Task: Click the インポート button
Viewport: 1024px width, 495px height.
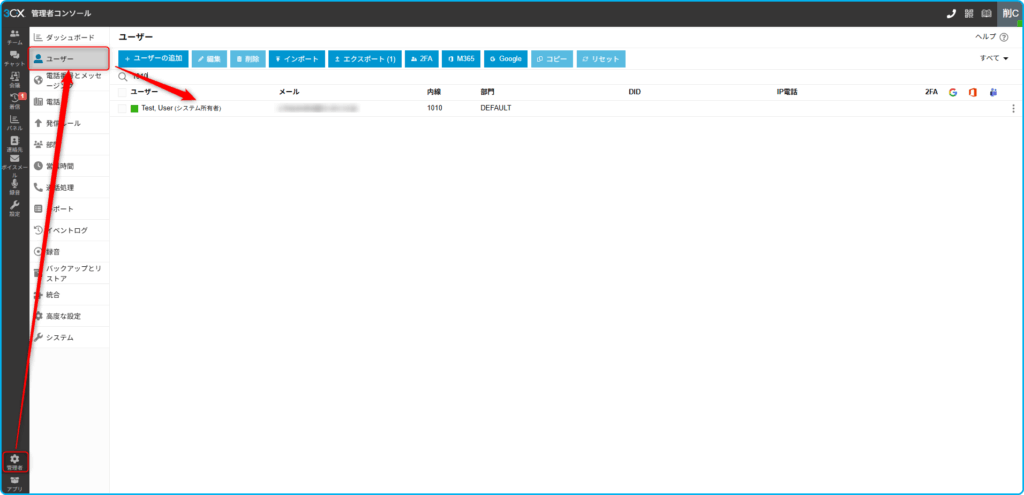Action: (296, 59)
